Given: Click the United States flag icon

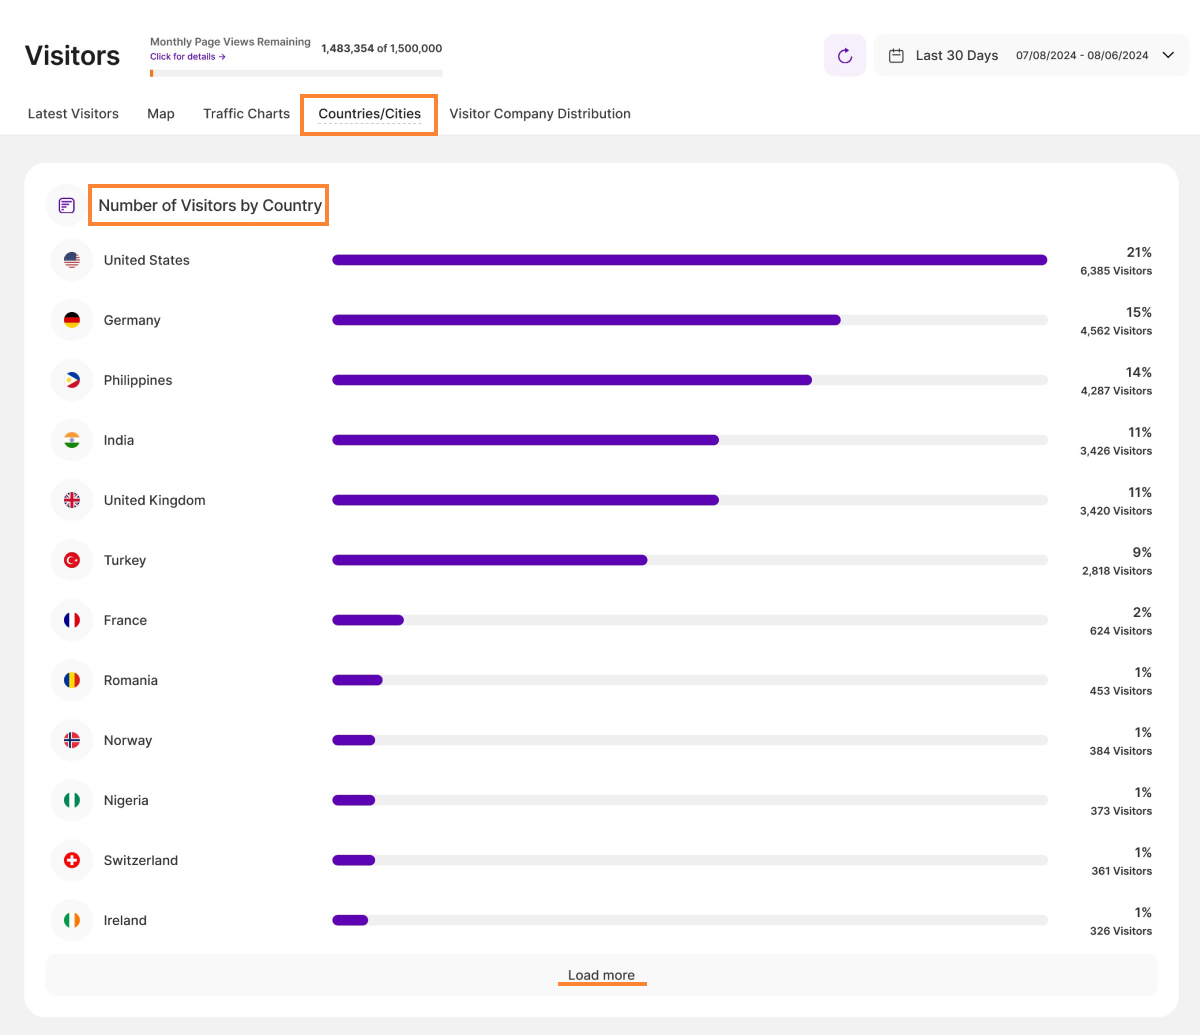Looking at the screenshot, I should (72, 260).
